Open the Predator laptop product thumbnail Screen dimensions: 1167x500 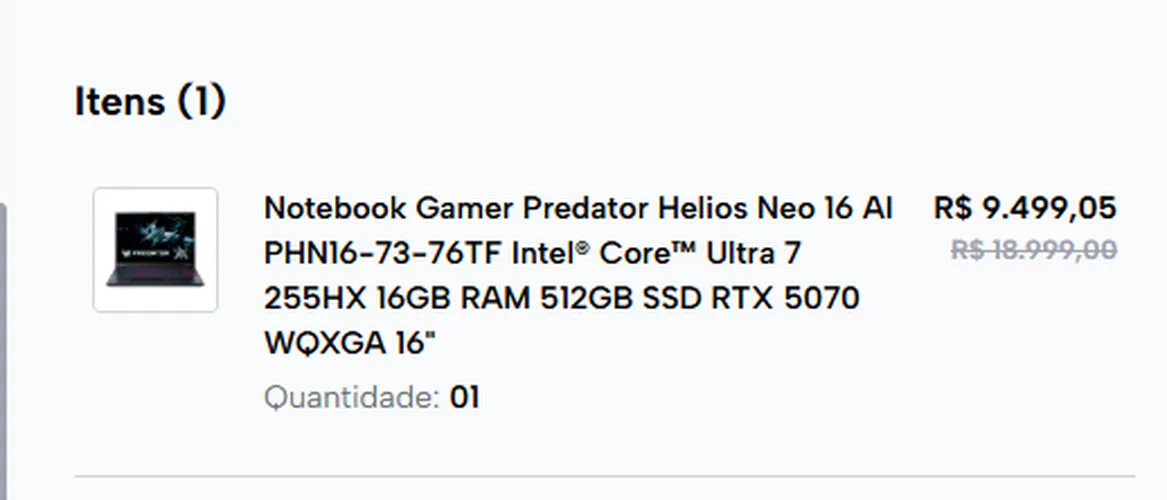pyautogui.click(x=156, y=249)
